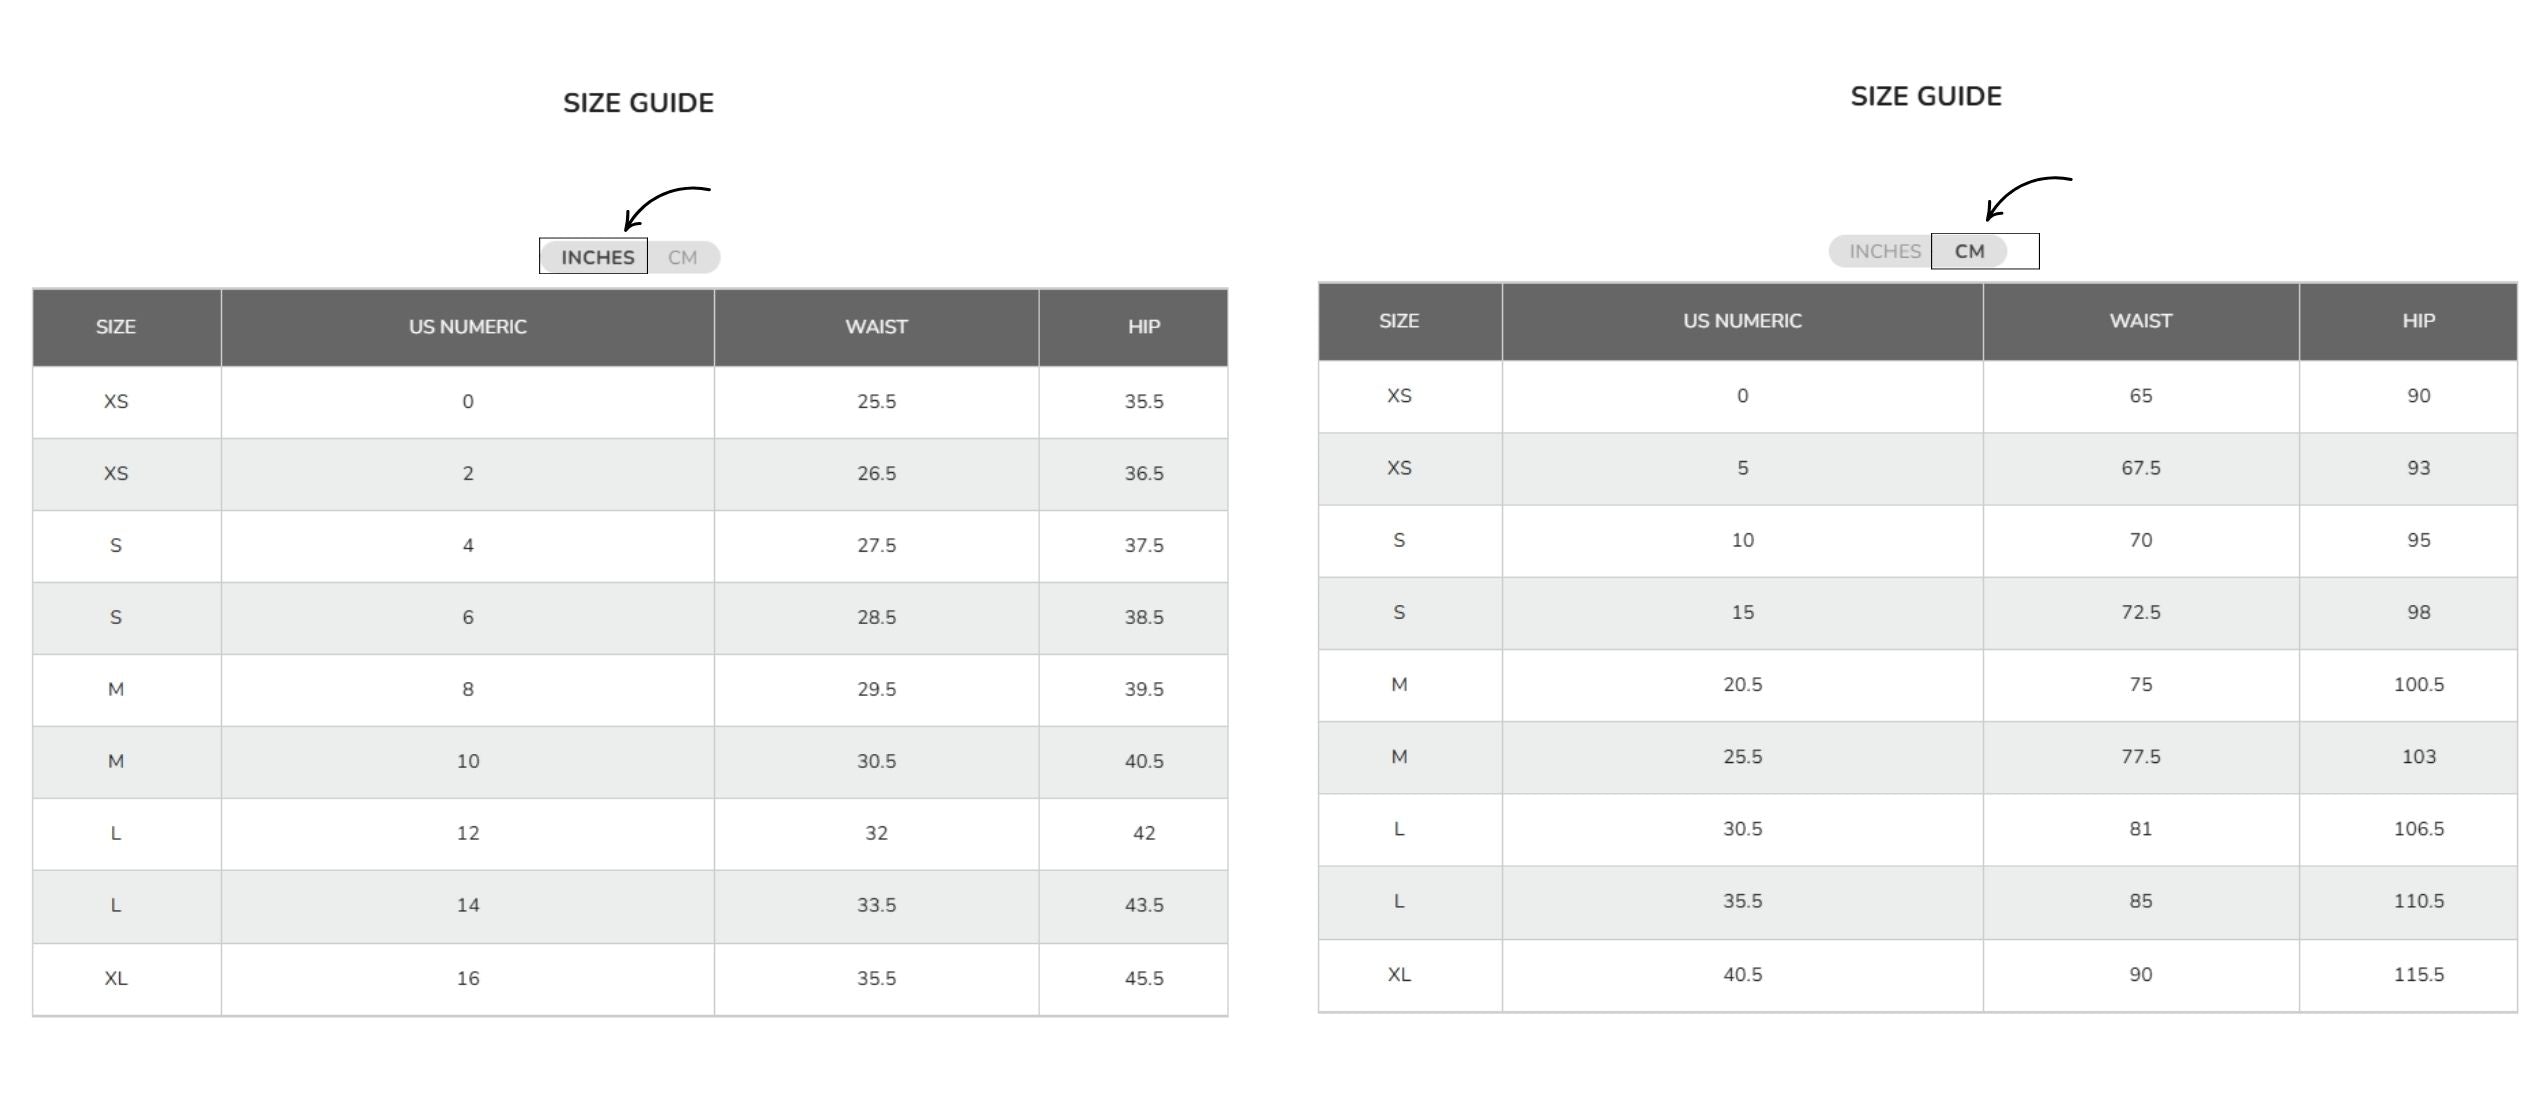2540x1100 pixels.
Task: Select the 100.5 hip cell
Action: [2418, 685]
